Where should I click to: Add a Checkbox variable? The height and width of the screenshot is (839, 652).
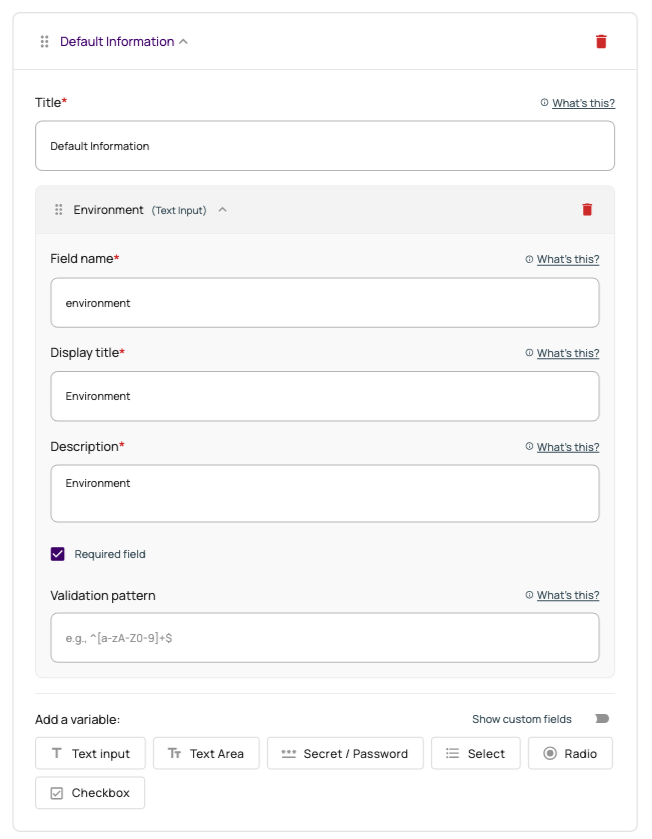(x=90, y=792)
